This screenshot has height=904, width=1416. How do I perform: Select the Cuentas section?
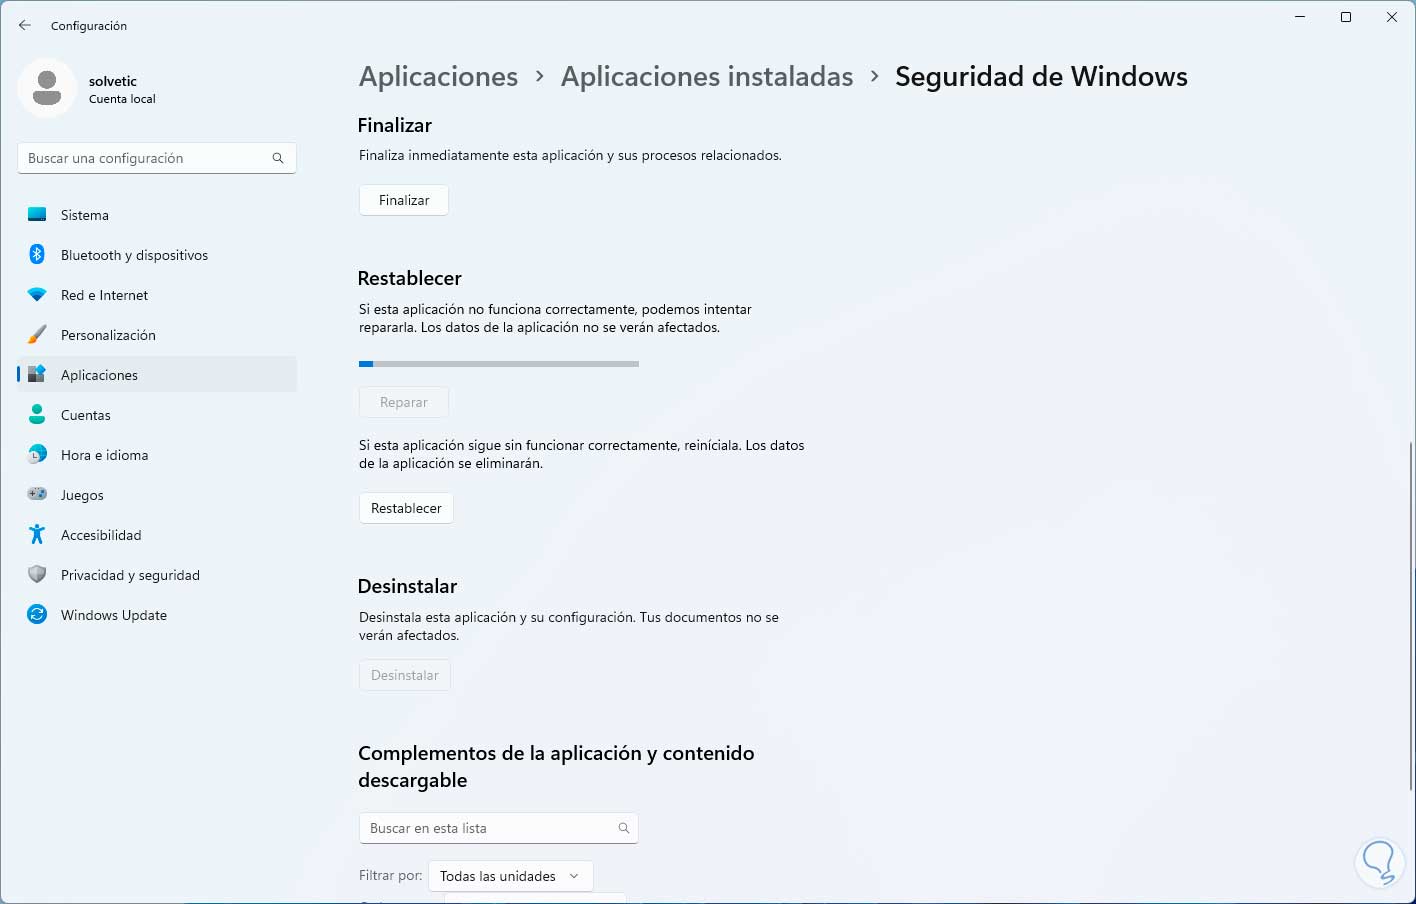(x=157, y=415)
